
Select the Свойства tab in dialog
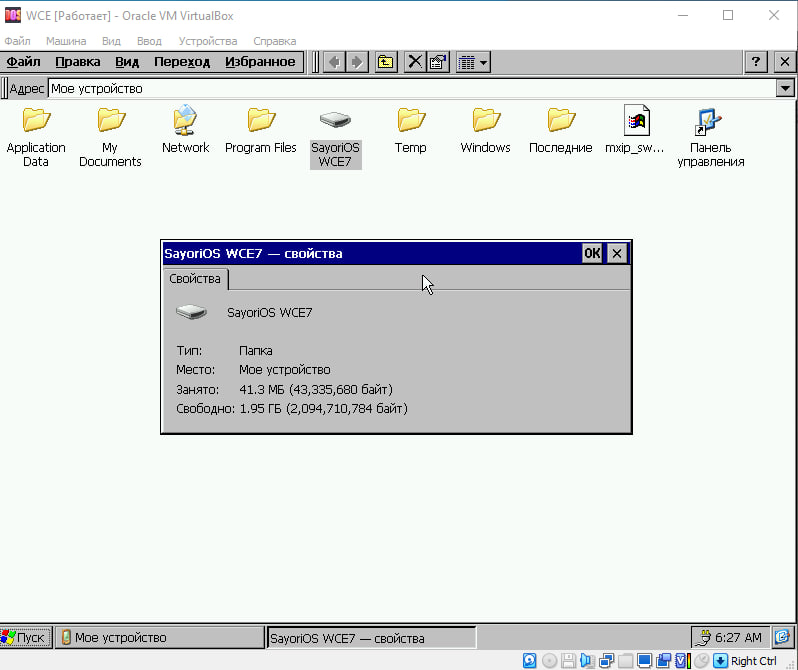click(195, 279)
